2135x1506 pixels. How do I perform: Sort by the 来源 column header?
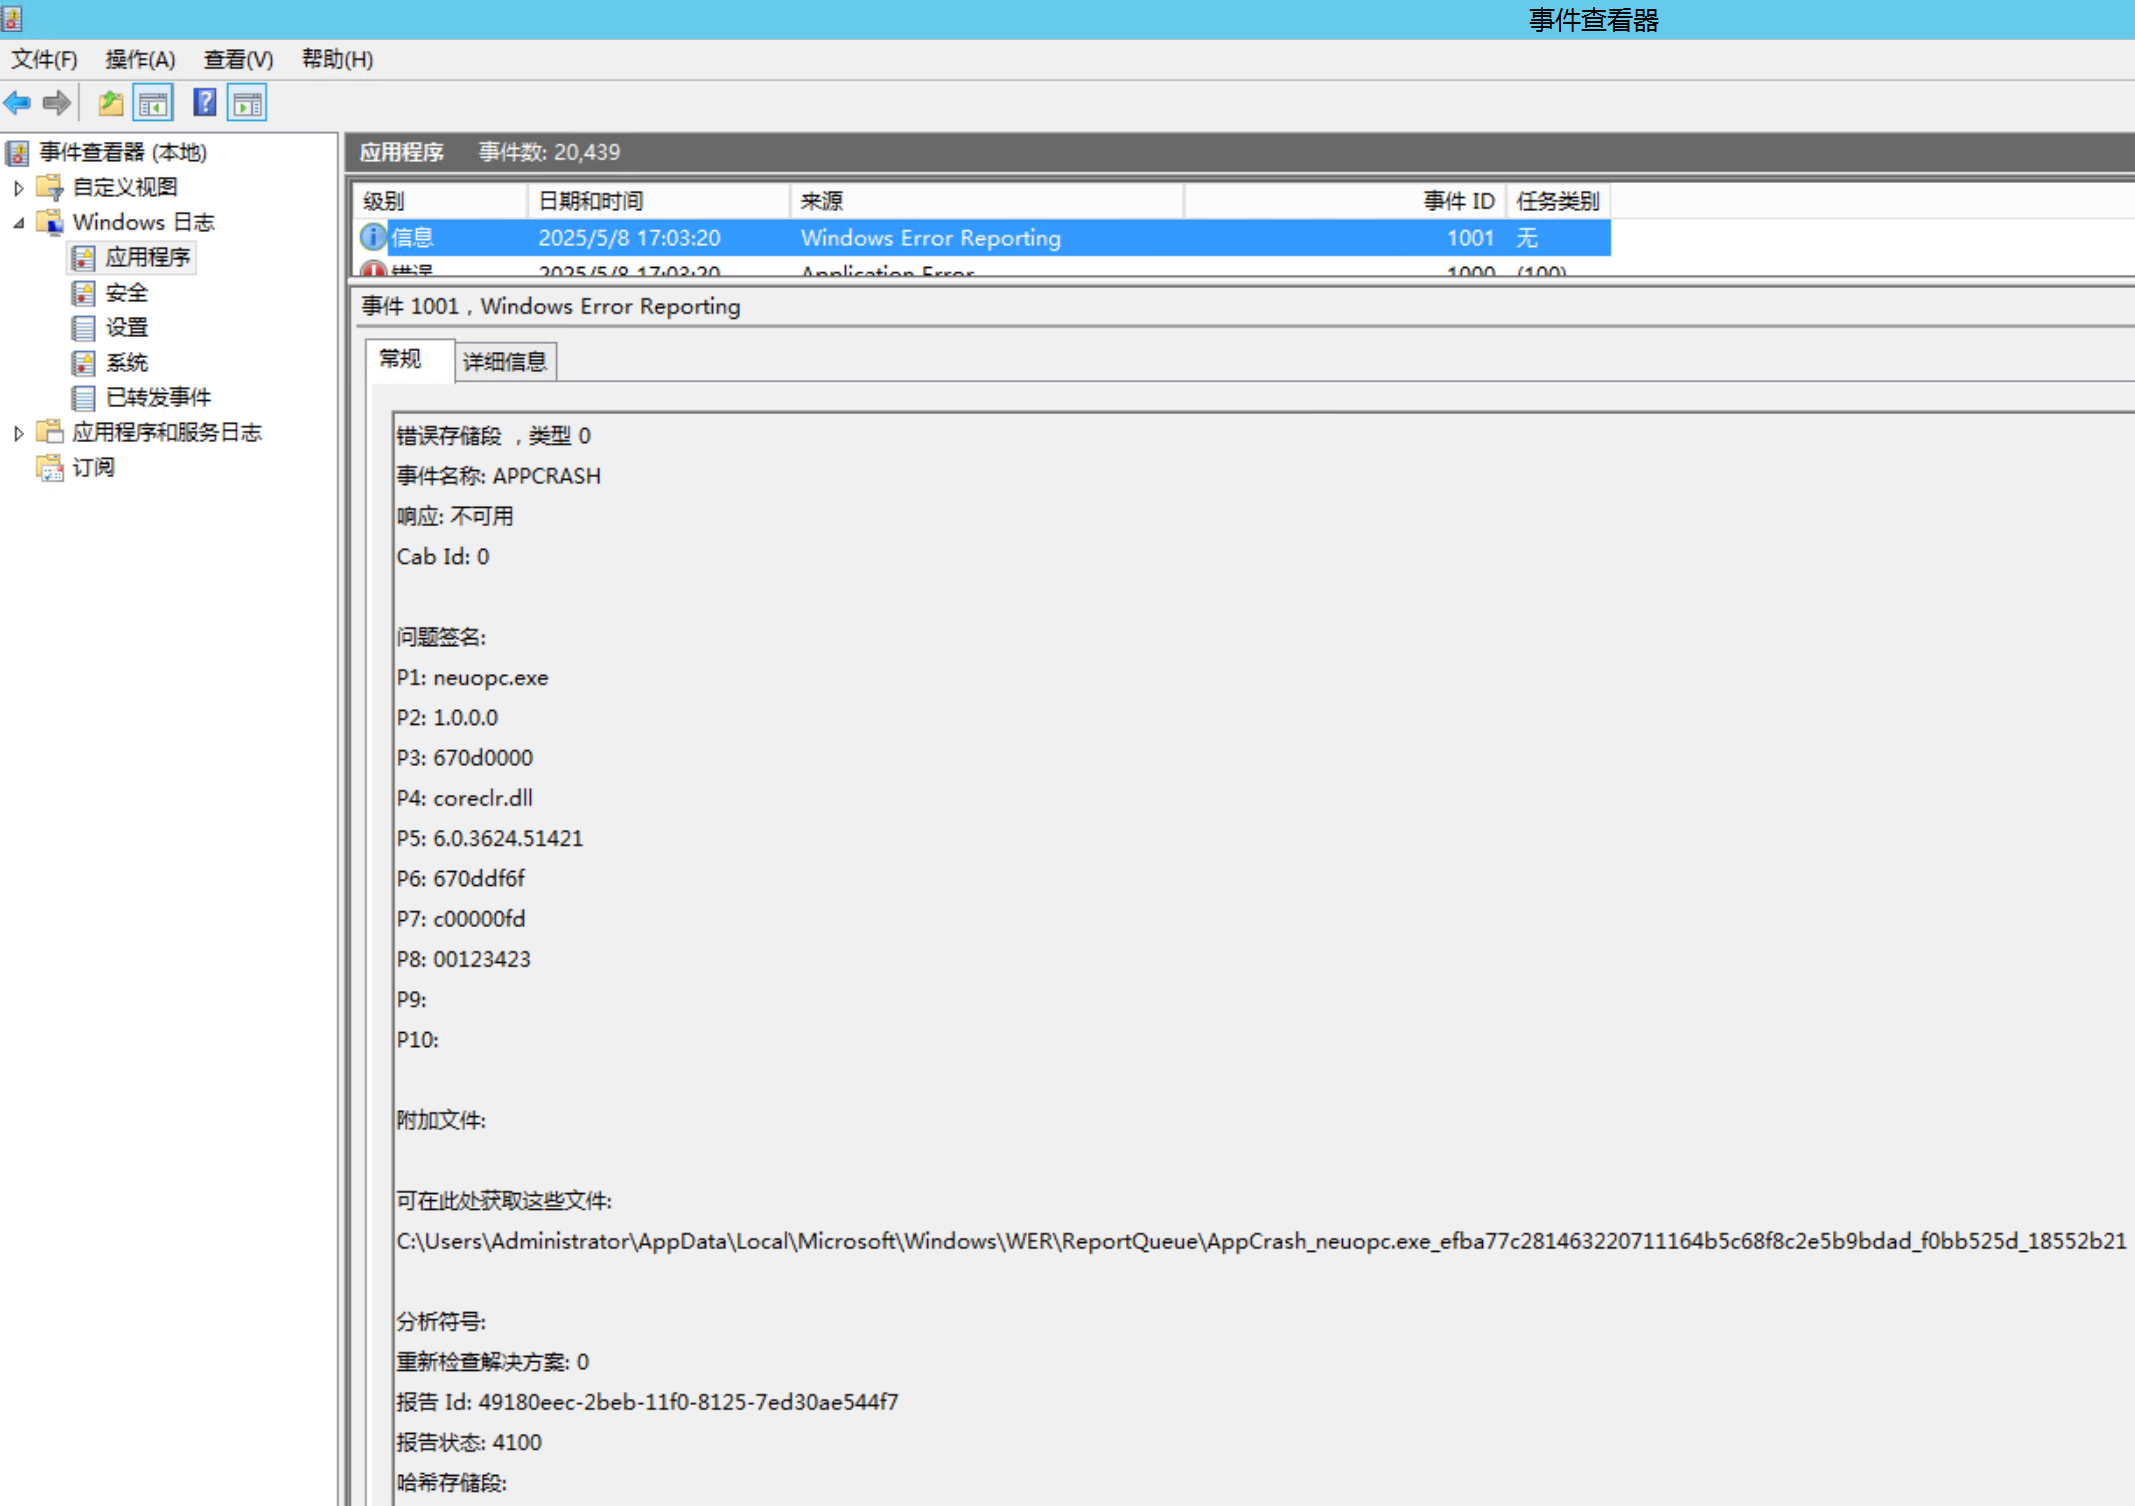[987, 201]
